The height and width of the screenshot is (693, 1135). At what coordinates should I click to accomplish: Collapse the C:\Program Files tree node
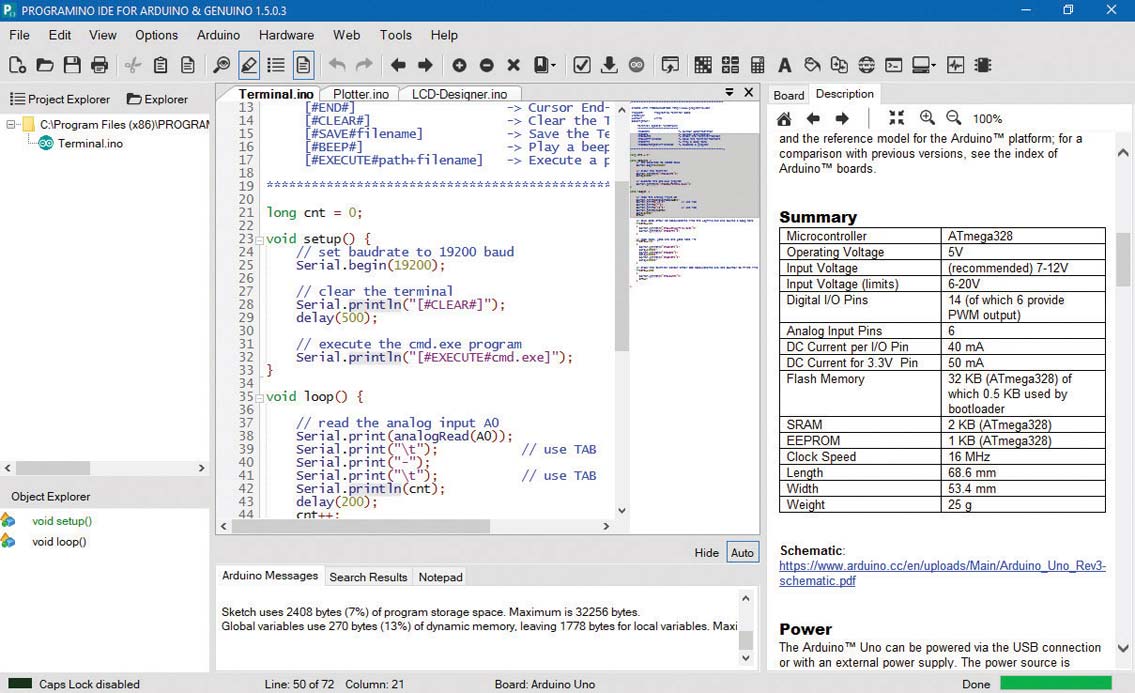tap(12, 125)
